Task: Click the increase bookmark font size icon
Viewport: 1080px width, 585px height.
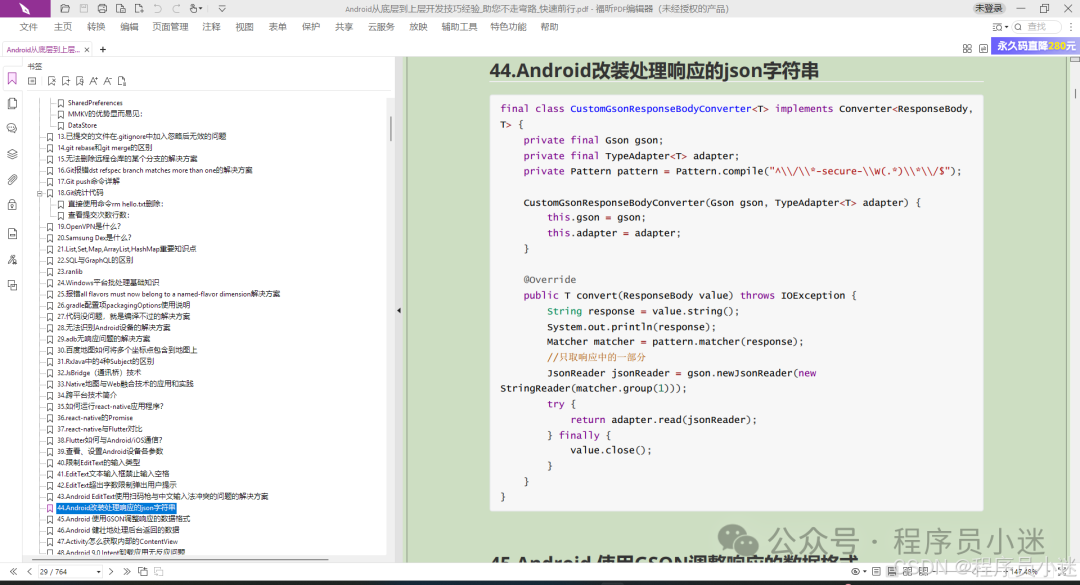Action: pos(94,81)
